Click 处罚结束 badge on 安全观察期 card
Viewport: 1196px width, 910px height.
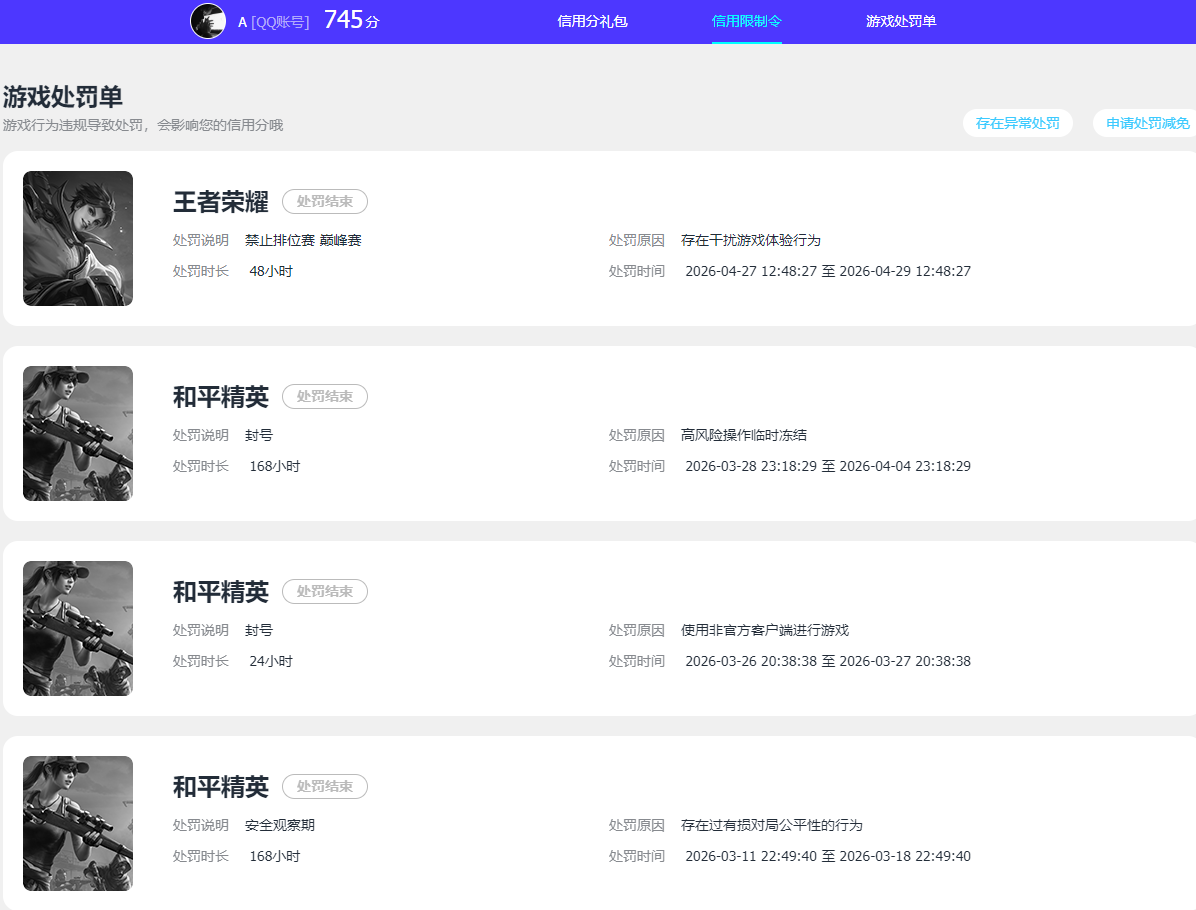pos(325,786)
